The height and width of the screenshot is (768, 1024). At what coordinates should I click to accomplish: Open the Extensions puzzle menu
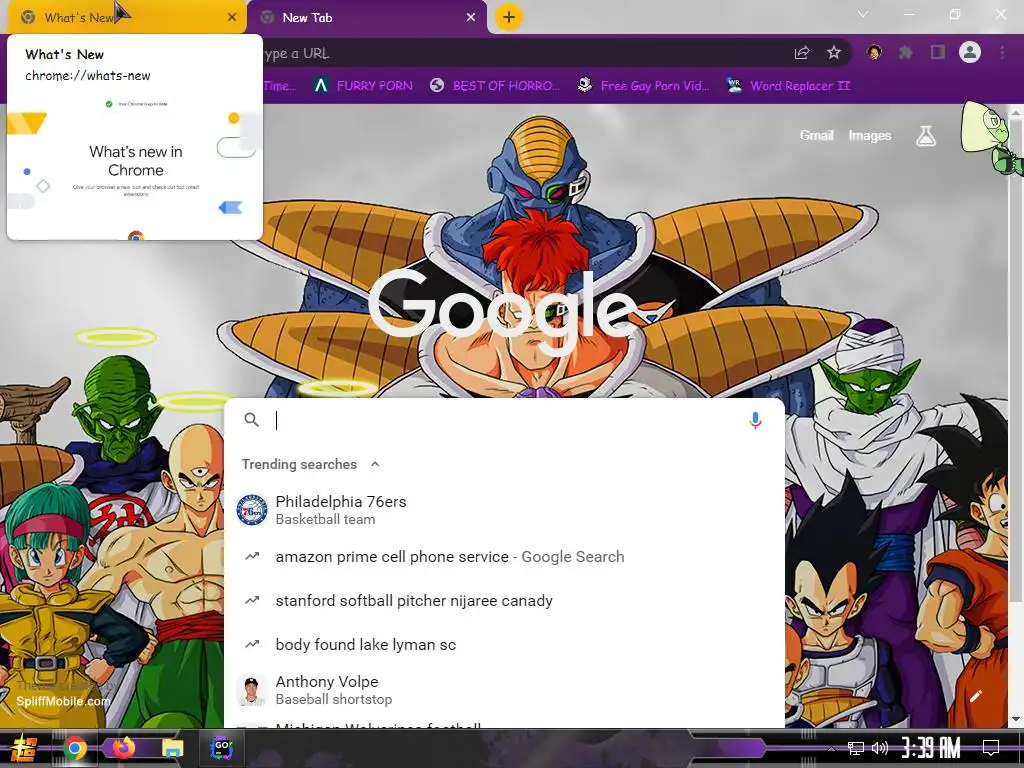[906, 52]
